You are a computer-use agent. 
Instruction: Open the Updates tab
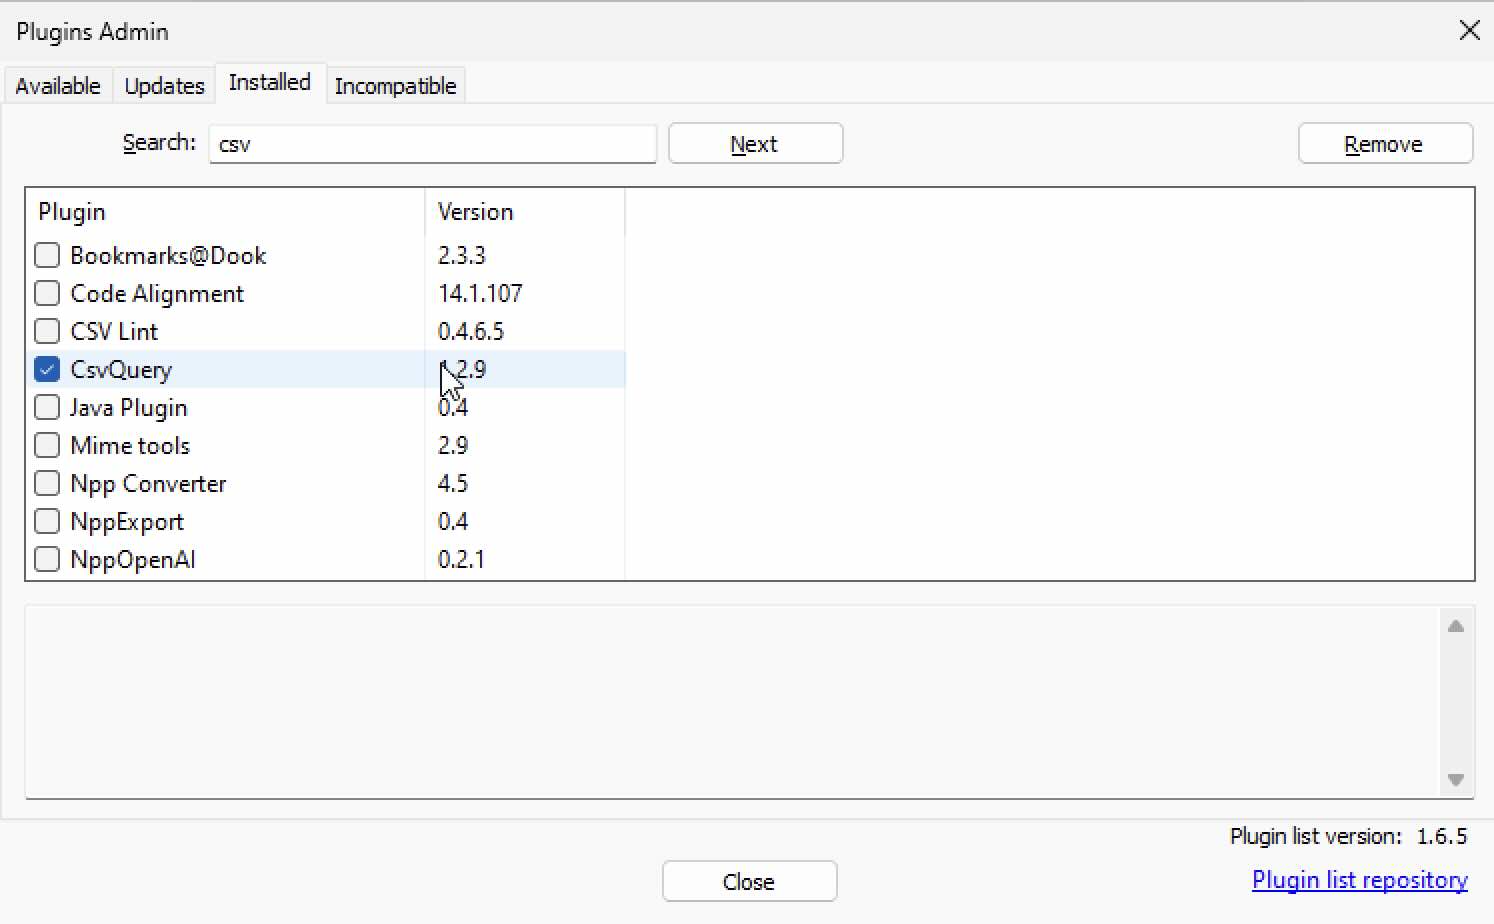coord(164,85)
